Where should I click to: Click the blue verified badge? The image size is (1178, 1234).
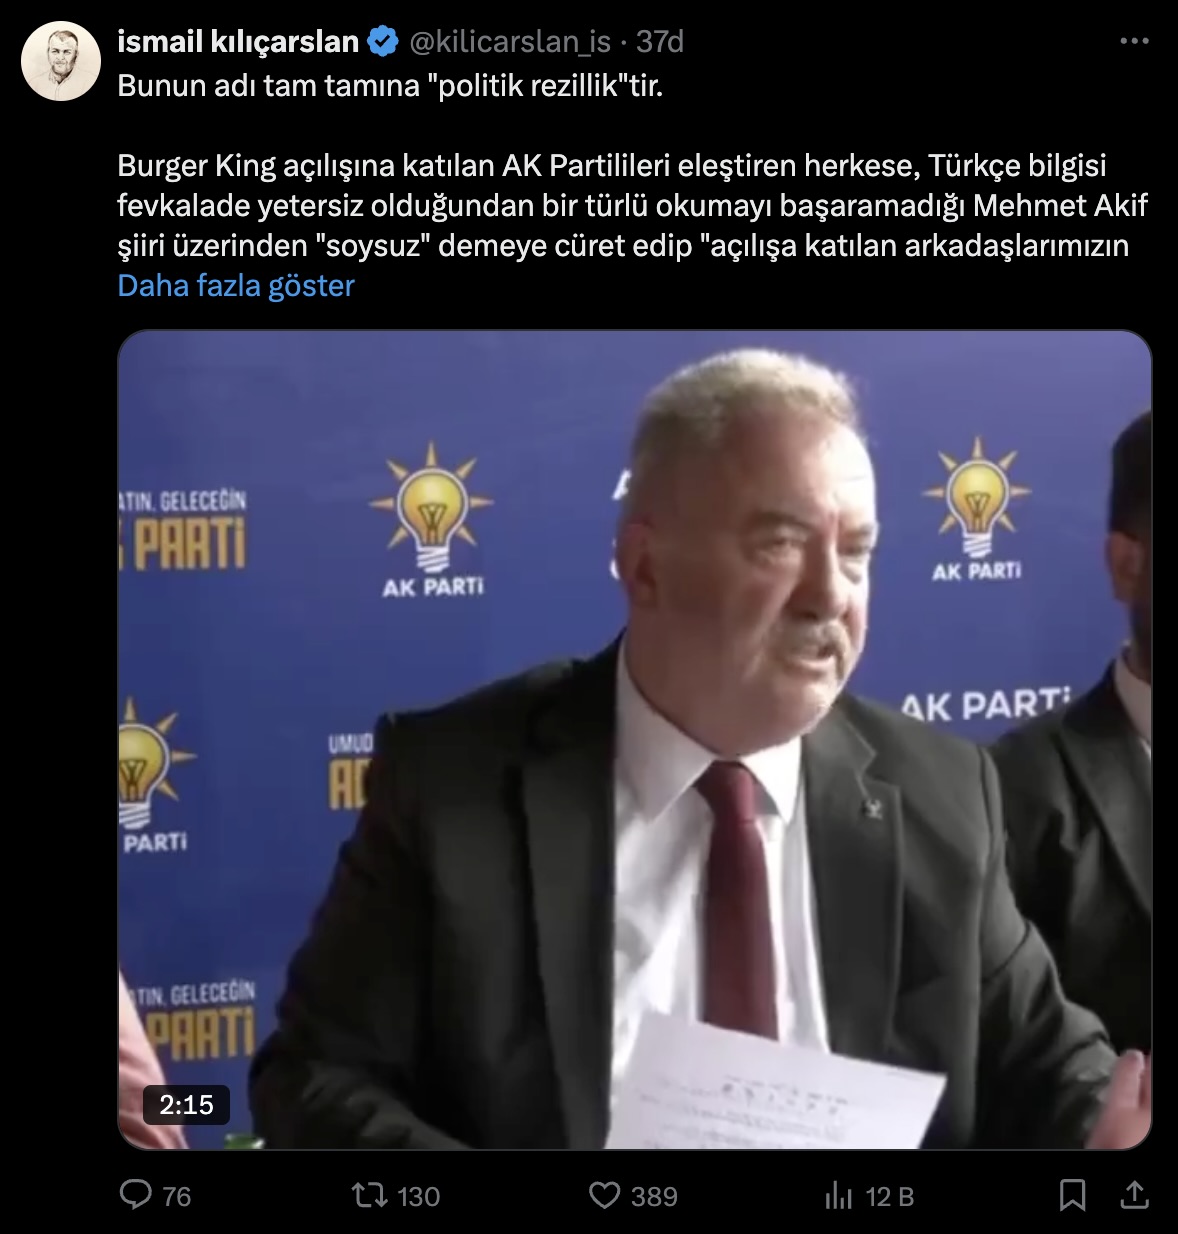coord(383,42)
